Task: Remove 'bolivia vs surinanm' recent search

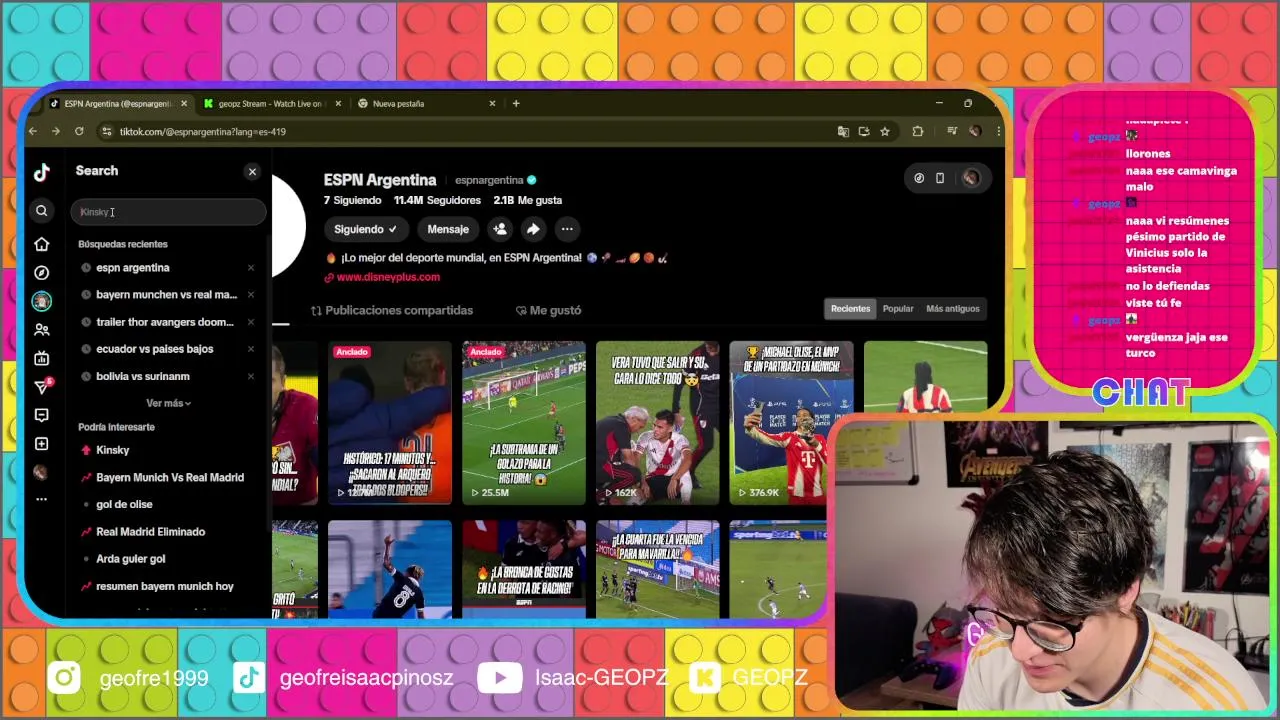Action: [251, 376]
